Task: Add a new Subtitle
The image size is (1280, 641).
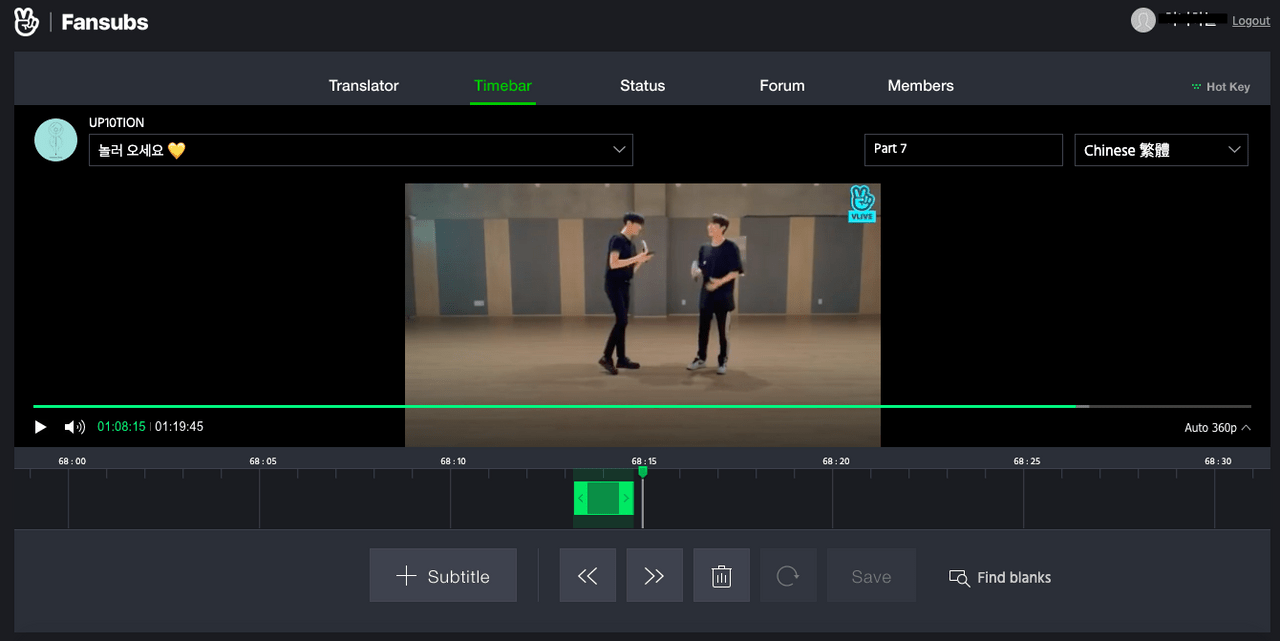Action: (443, 576)
